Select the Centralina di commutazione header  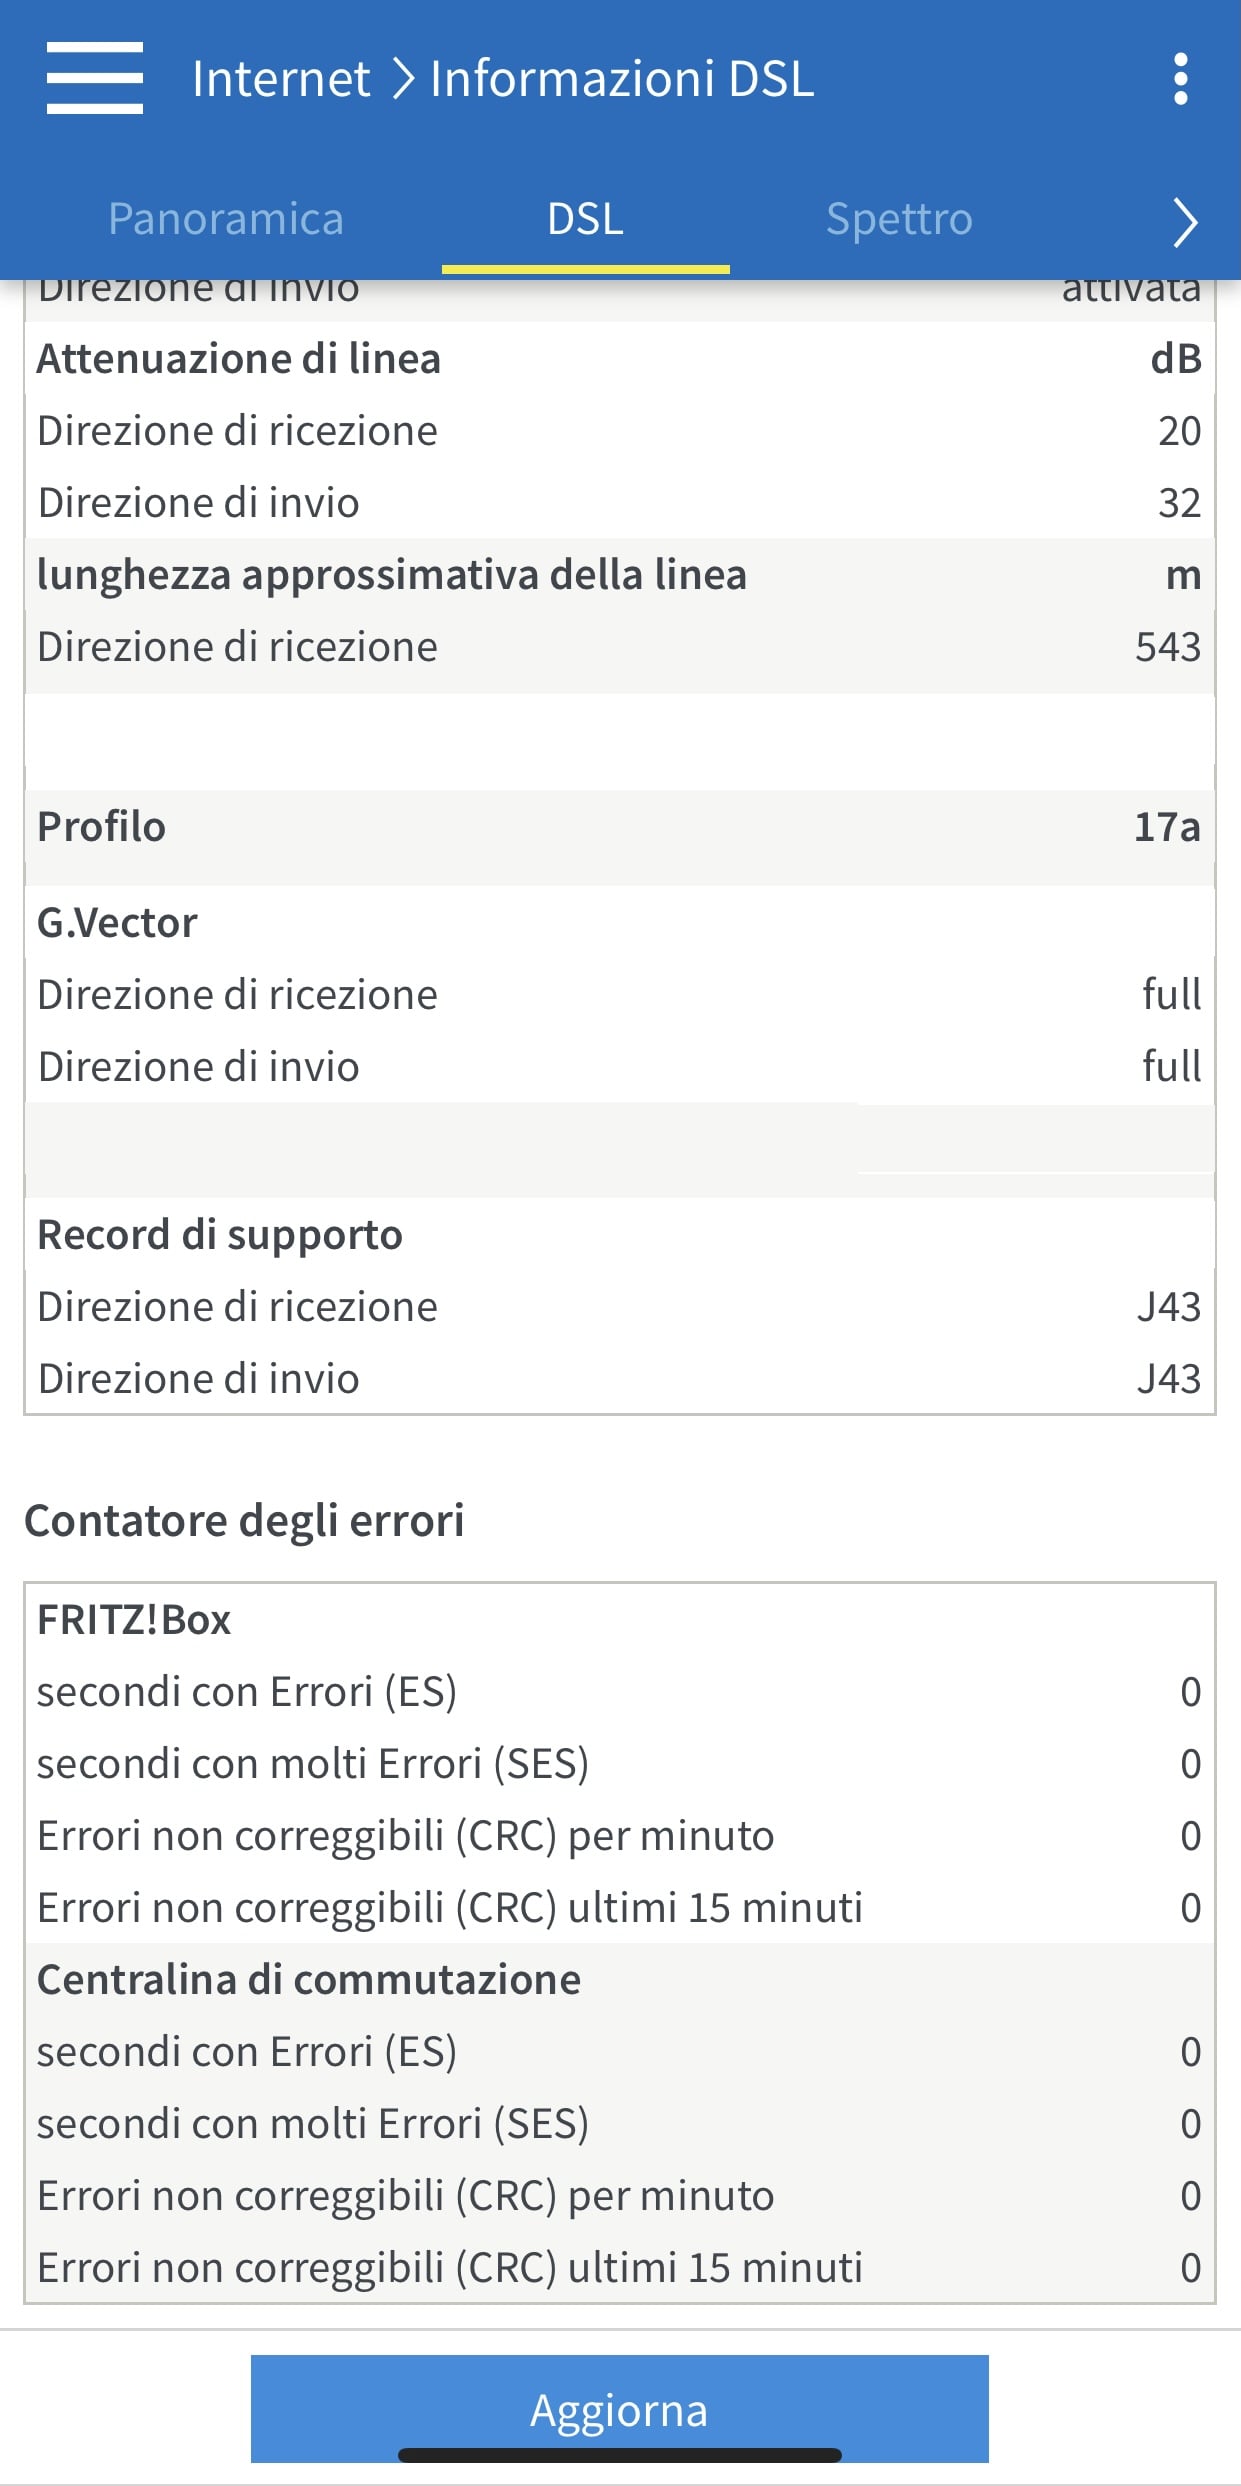(x=309, y=1980)
